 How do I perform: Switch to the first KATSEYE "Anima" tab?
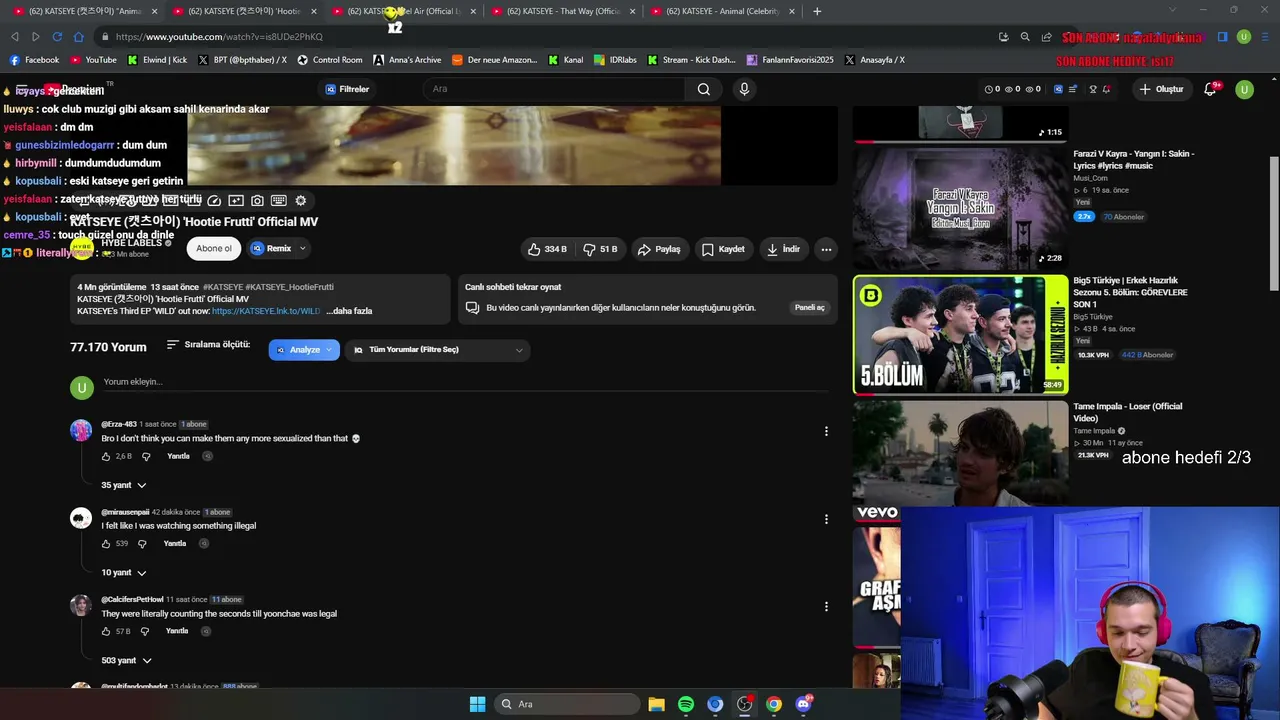(x=85, y=11)
